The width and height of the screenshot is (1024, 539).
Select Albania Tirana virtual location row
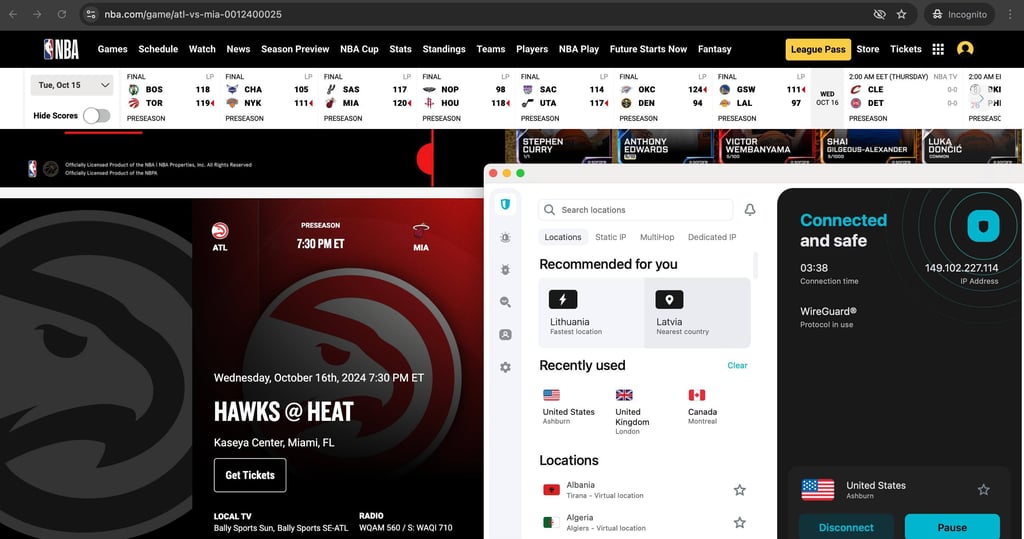coord(645,490)
